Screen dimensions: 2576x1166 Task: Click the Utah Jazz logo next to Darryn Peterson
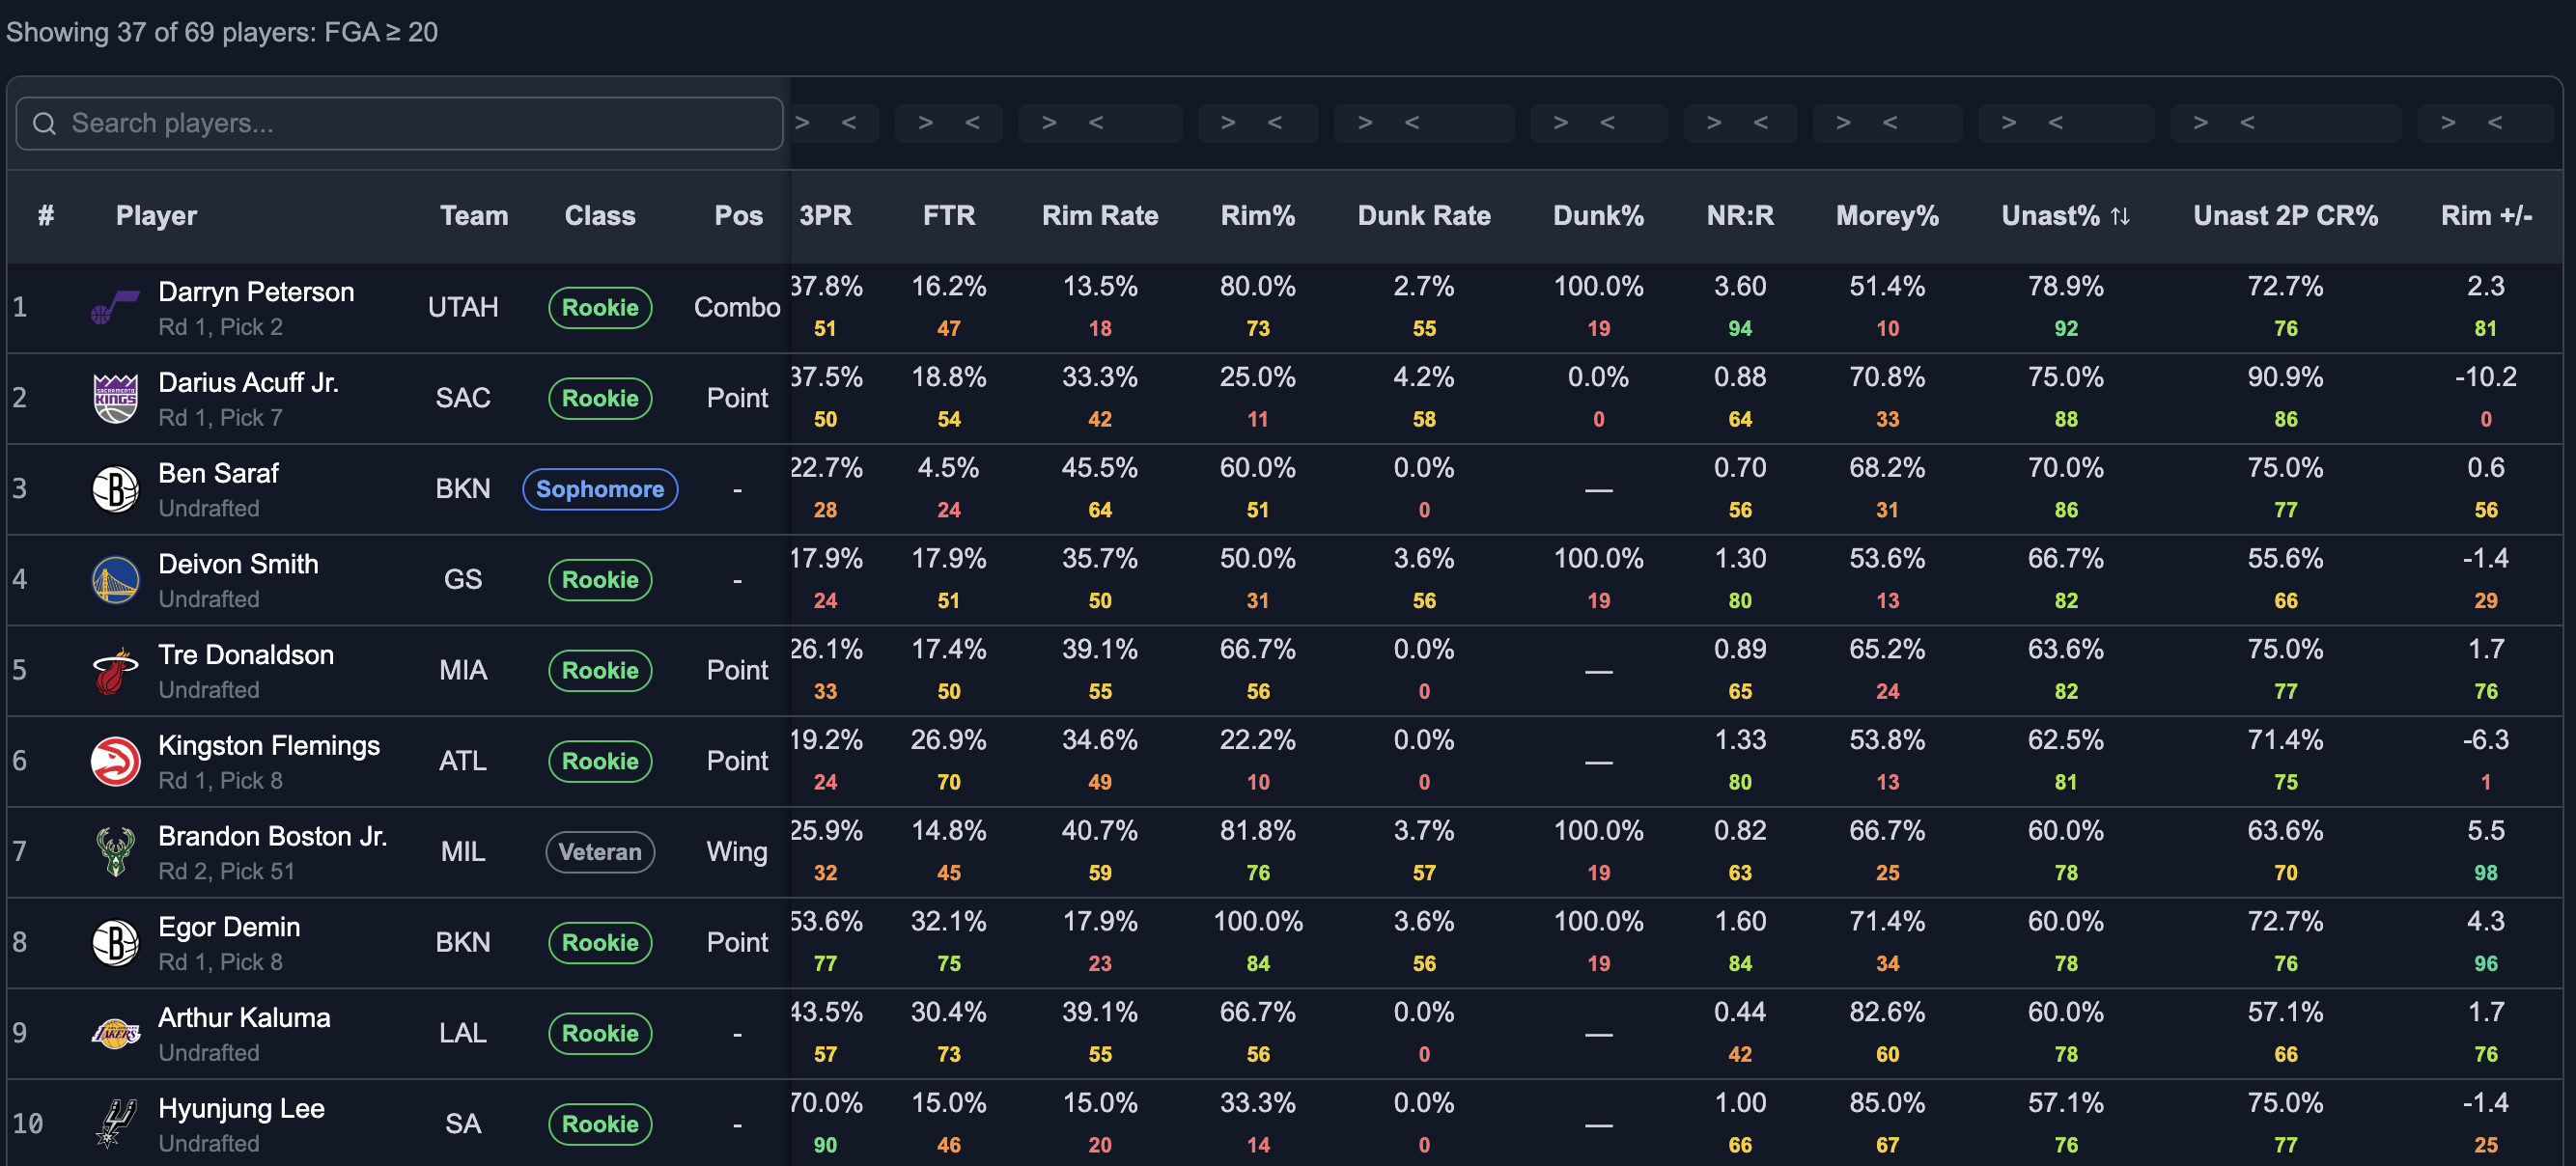(x=115, y=308)
